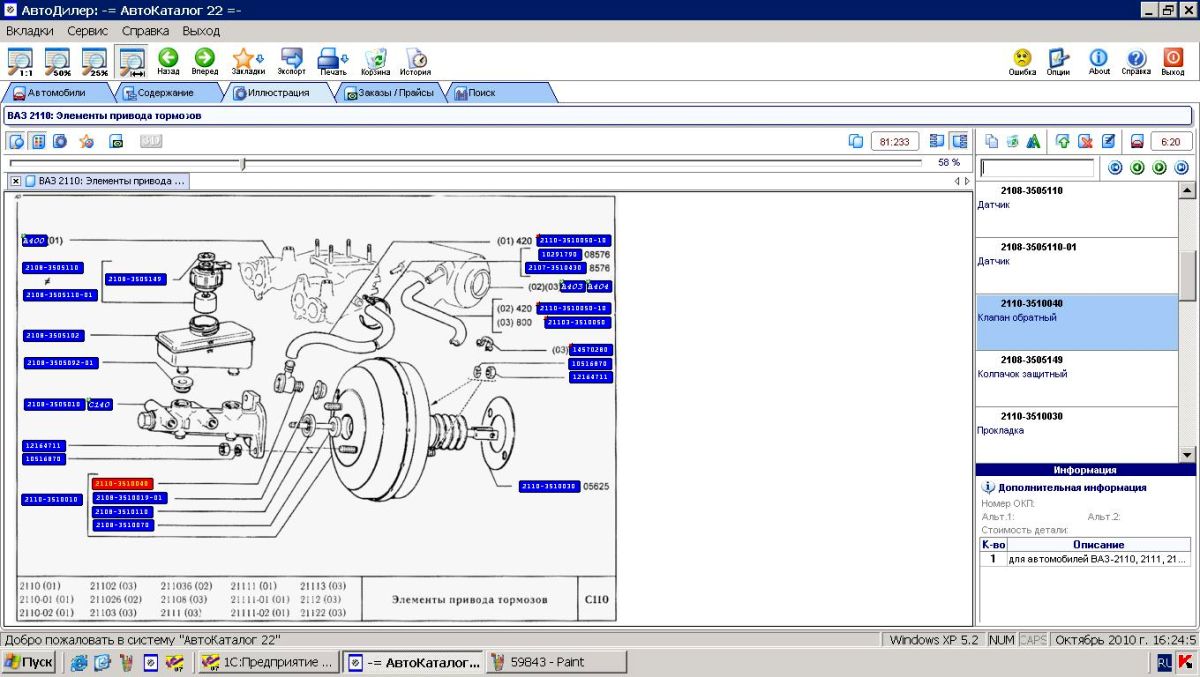
Task: Click the 50% zoom icon
Action: [x=57, y=61]
